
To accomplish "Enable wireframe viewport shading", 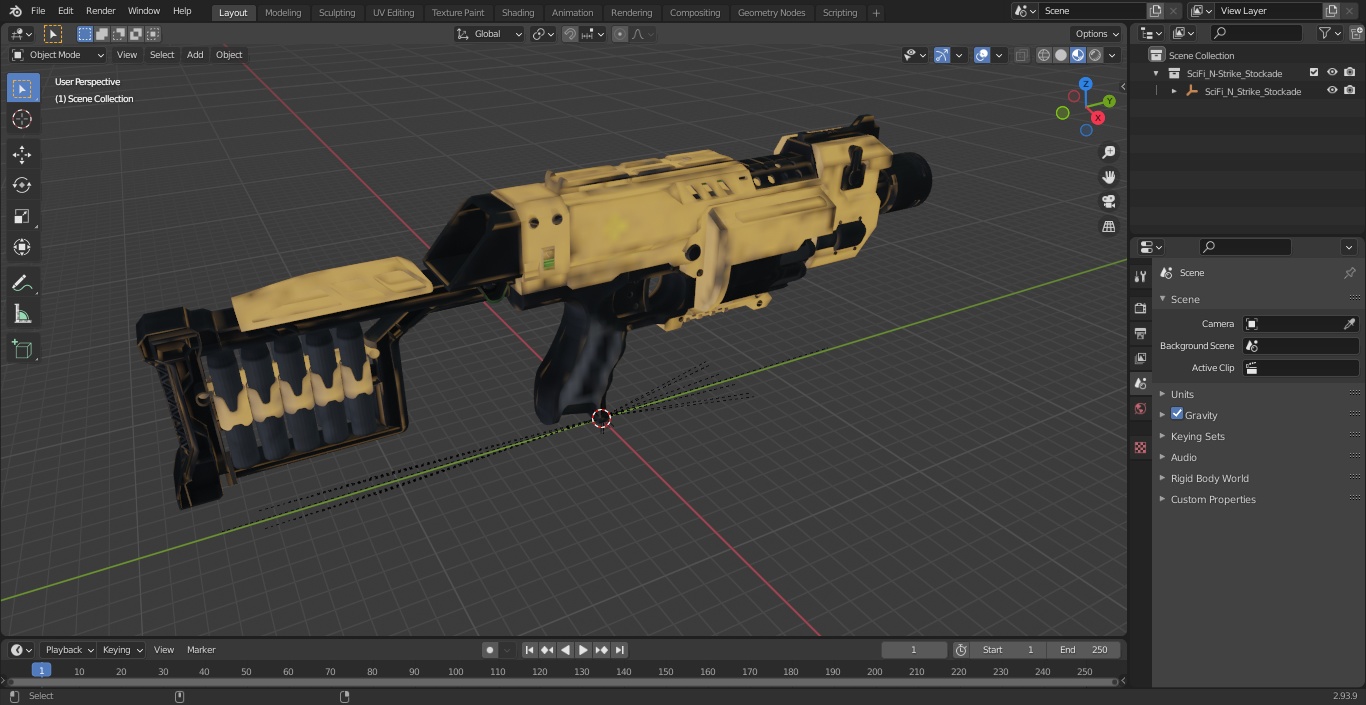I will click(x=1044, y=55).
